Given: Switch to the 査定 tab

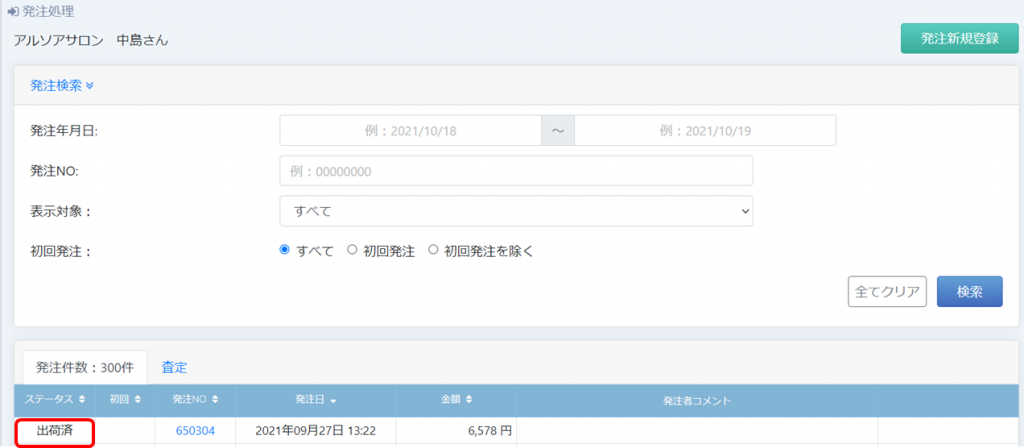Looking at the screenshot, I should pos(174,367).
